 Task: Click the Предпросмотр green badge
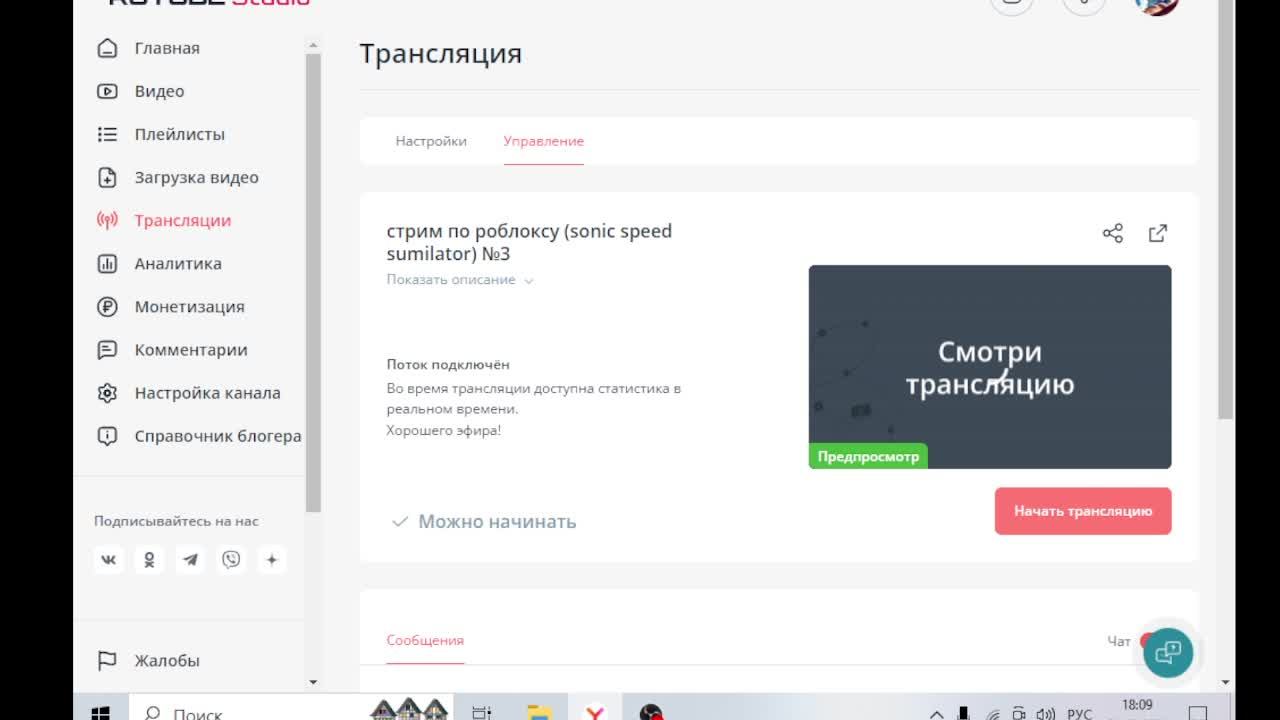(868, 456)
